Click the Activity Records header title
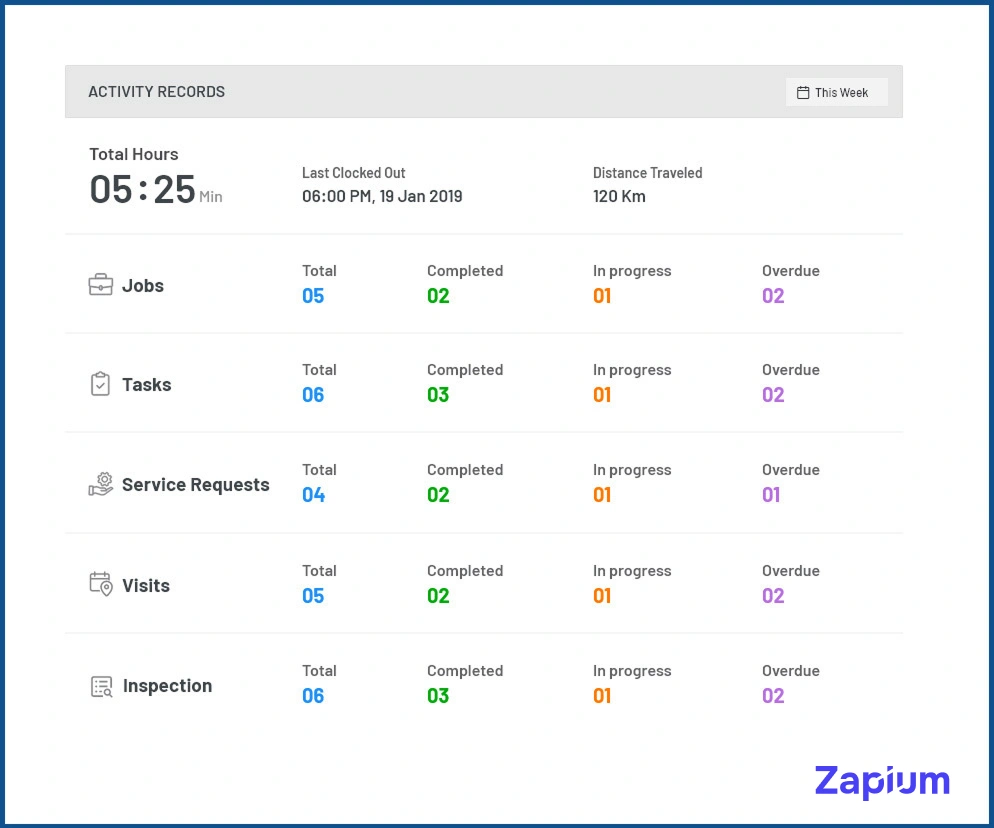 (156, 92)
